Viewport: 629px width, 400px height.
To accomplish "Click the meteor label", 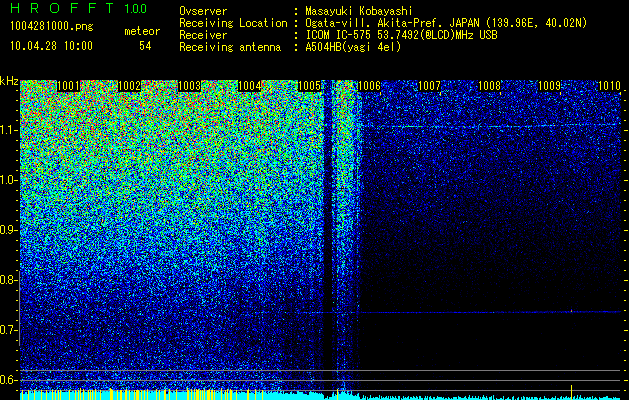I will (x=142, y=31).
